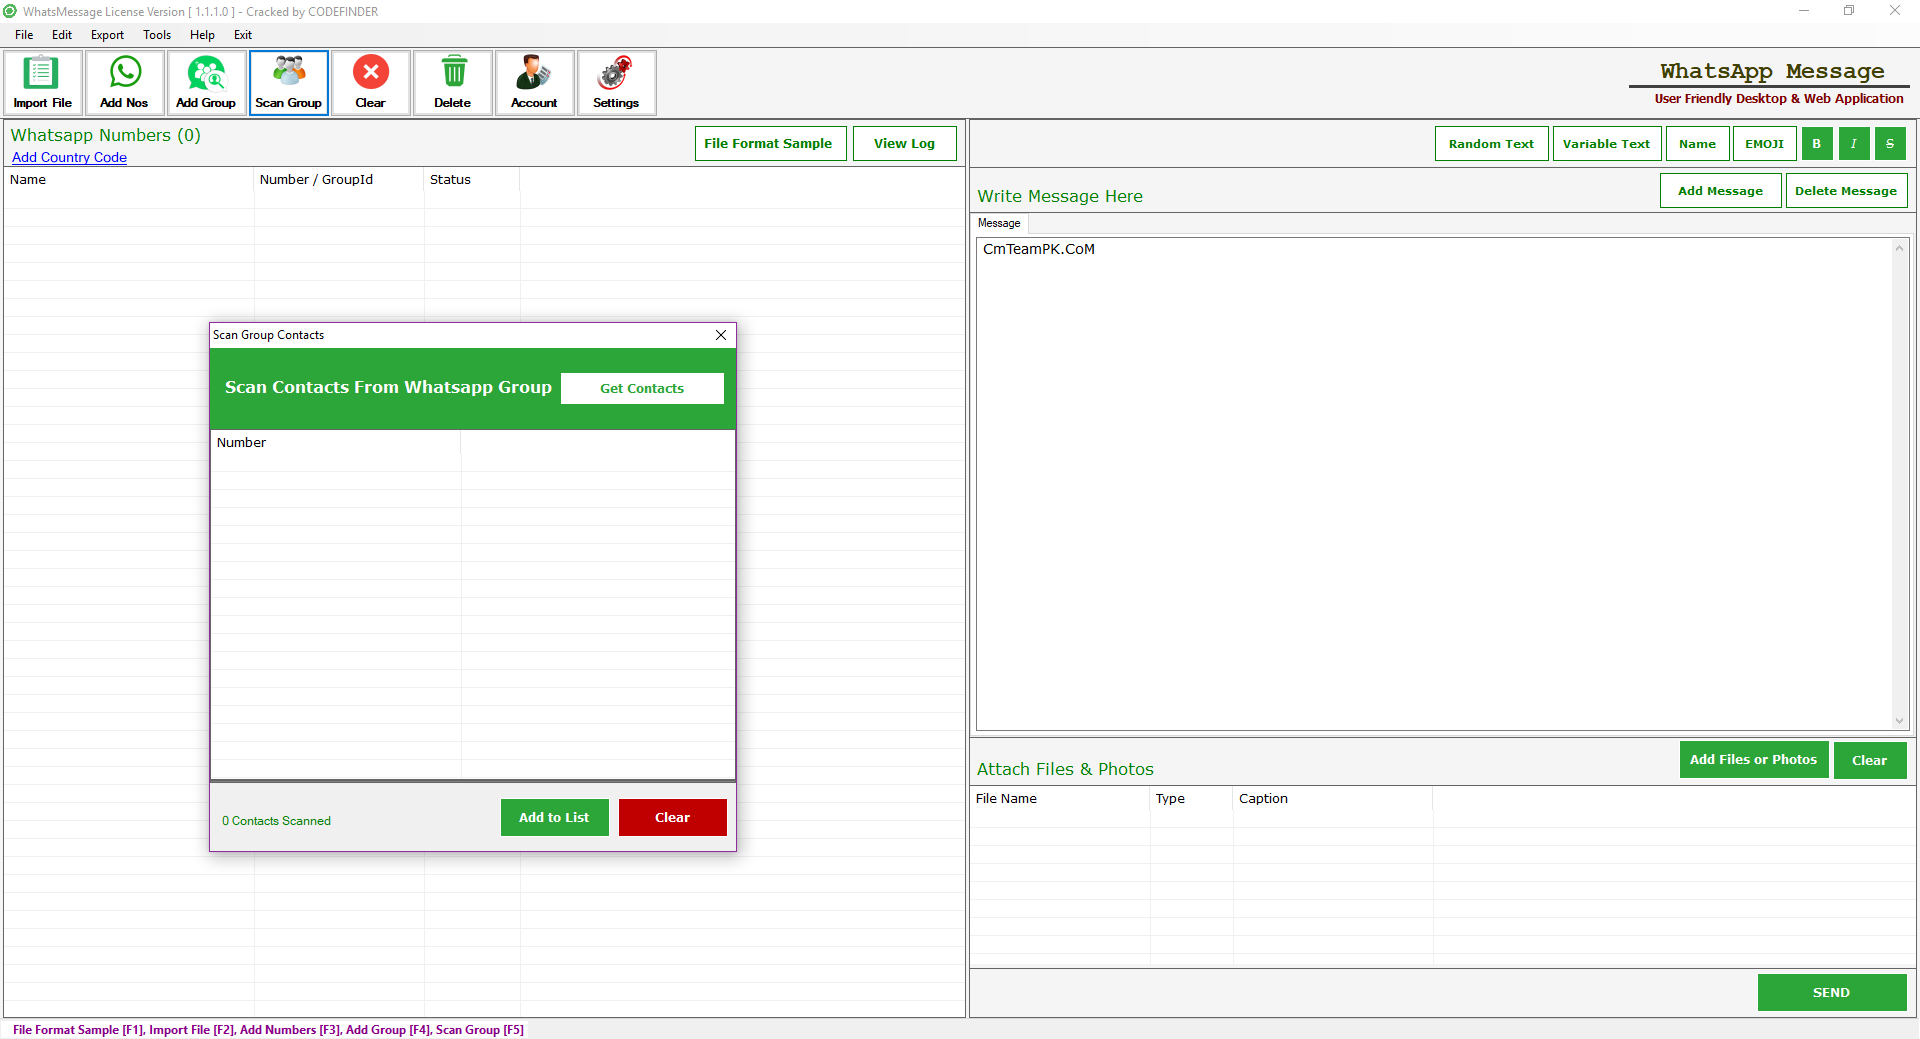1920x1039 pixels.
Task: Open the Tools menu
Action: [157, 35]
